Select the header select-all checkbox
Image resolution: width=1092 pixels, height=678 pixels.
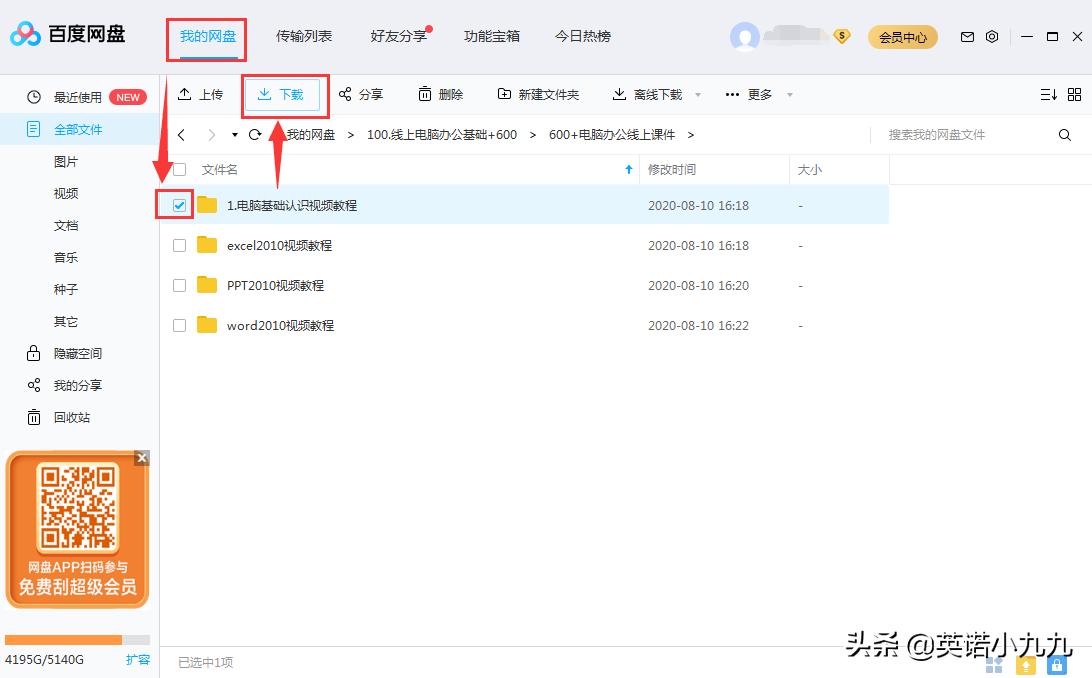(180, 169)
